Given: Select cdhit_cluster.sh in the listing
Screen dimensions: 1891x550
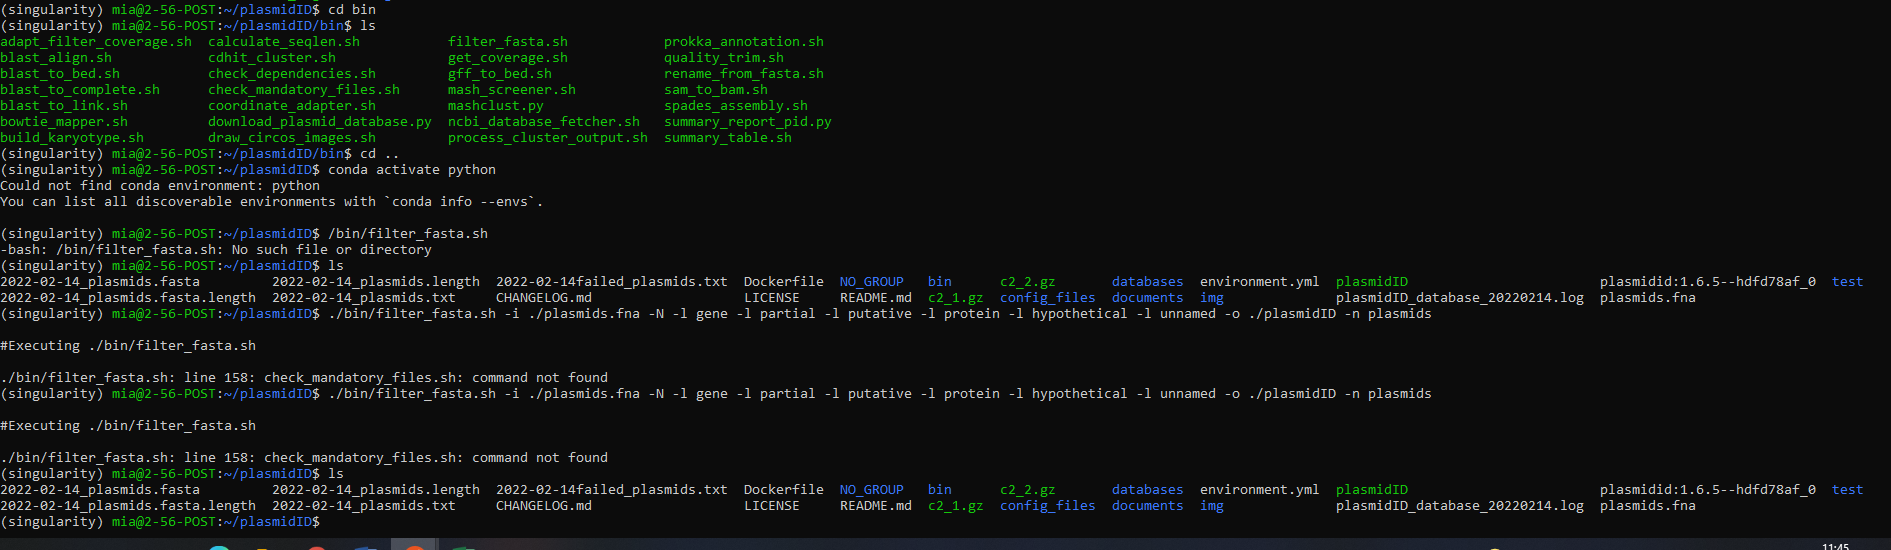Looking at the screenshot, I should point(272,58).
